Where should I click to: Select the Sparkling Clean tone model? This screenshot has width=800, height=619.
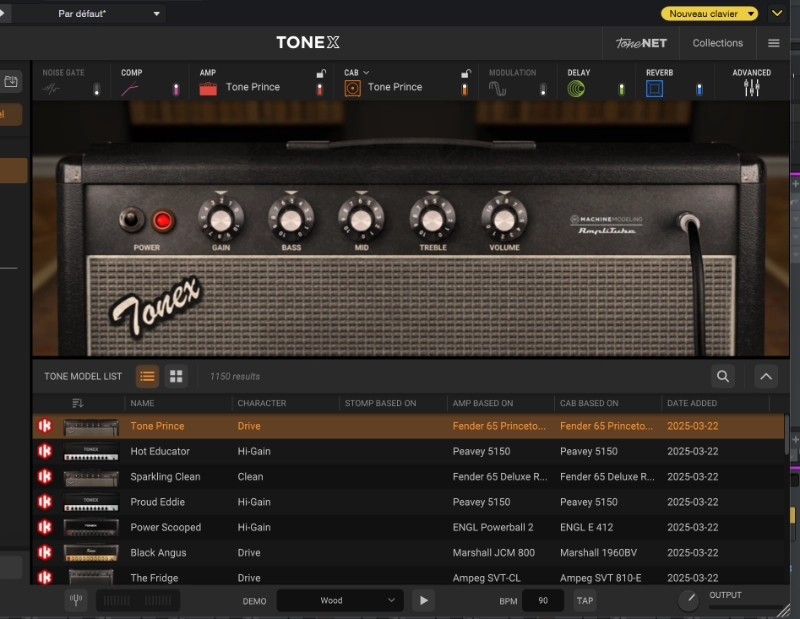tap(408, 477)
